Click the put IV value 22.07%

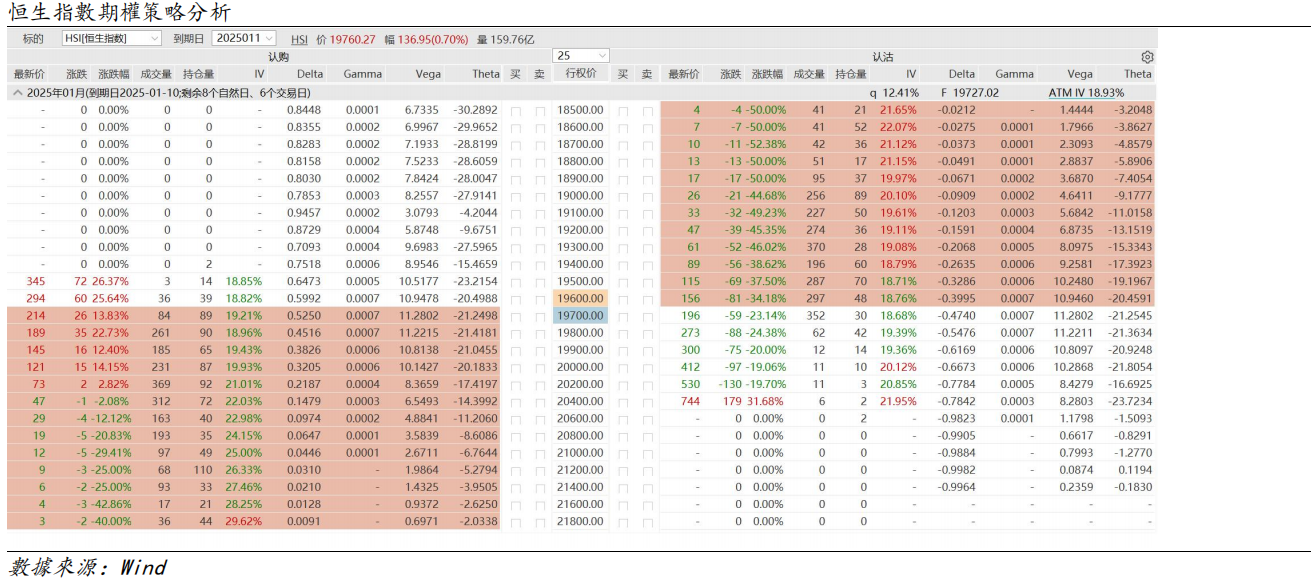[898, 127]
